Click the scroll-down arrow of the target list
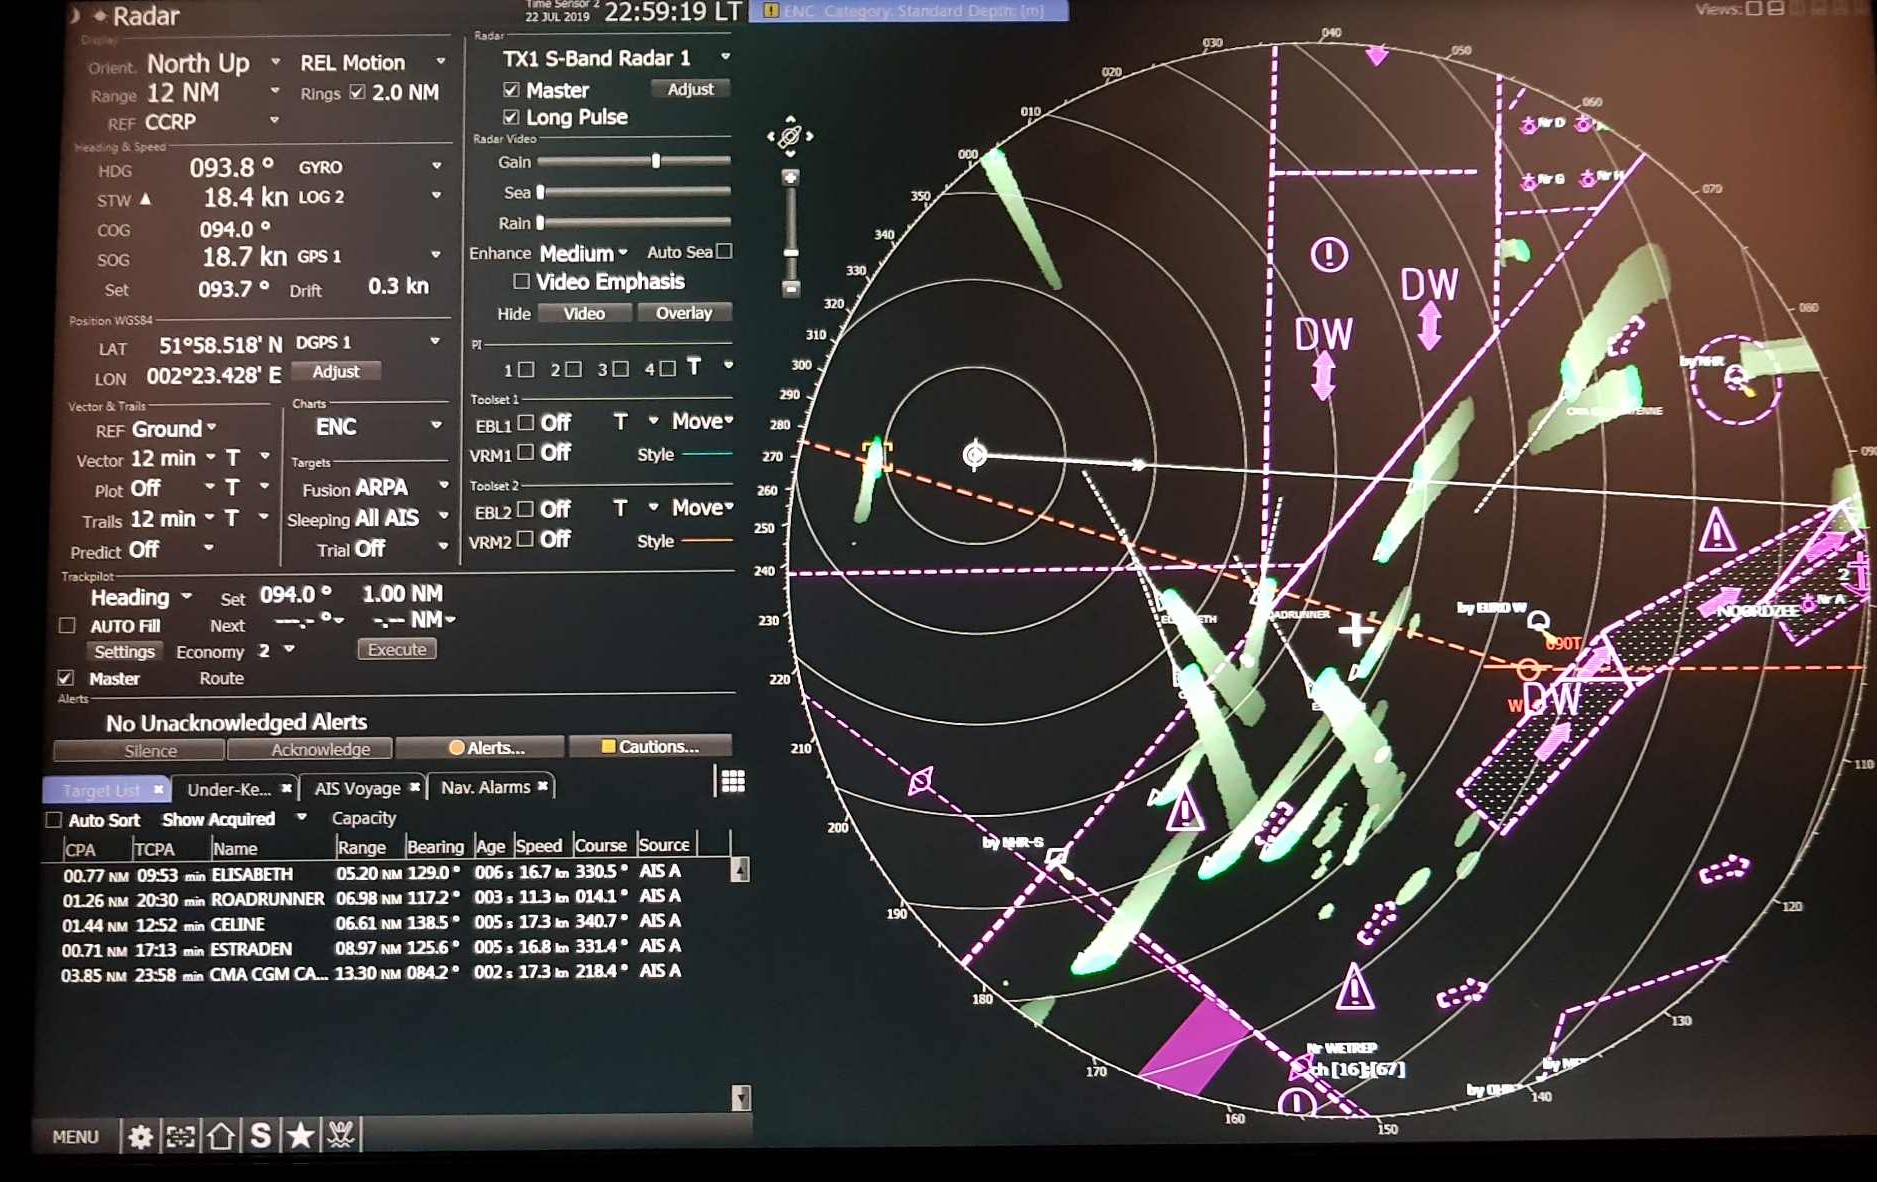This screenshot has width=1878, height=1182. coord(740,1100)
